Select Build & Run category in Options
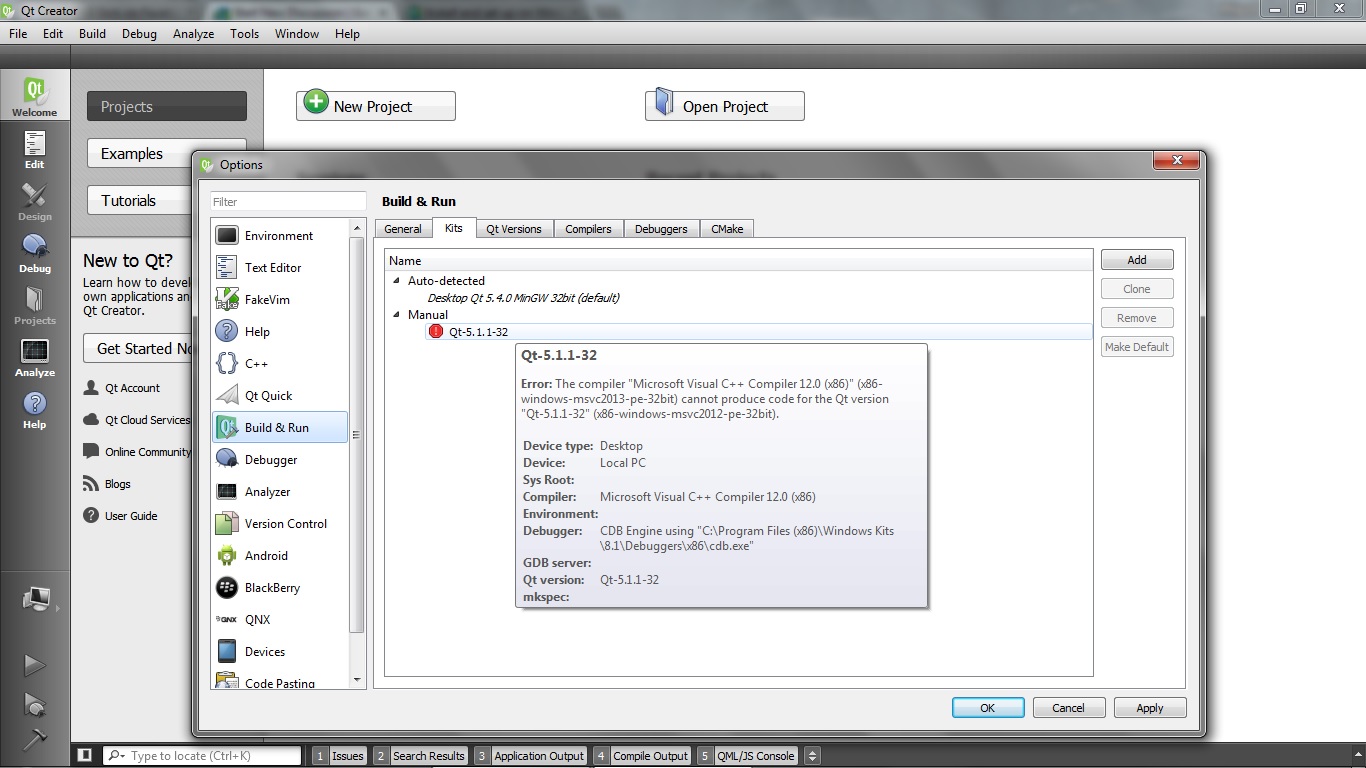 281,428
